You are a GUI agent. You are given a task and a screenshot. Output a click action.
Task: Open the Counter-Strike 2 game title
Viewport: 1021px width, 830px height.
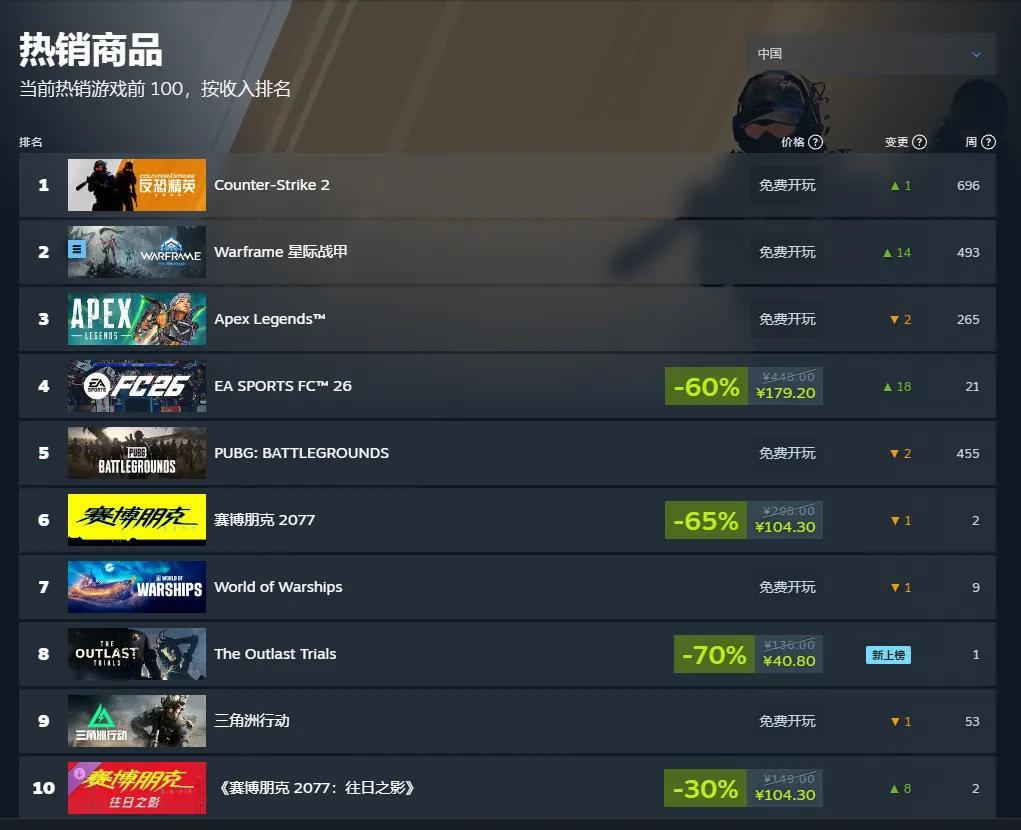click(272, 185)
